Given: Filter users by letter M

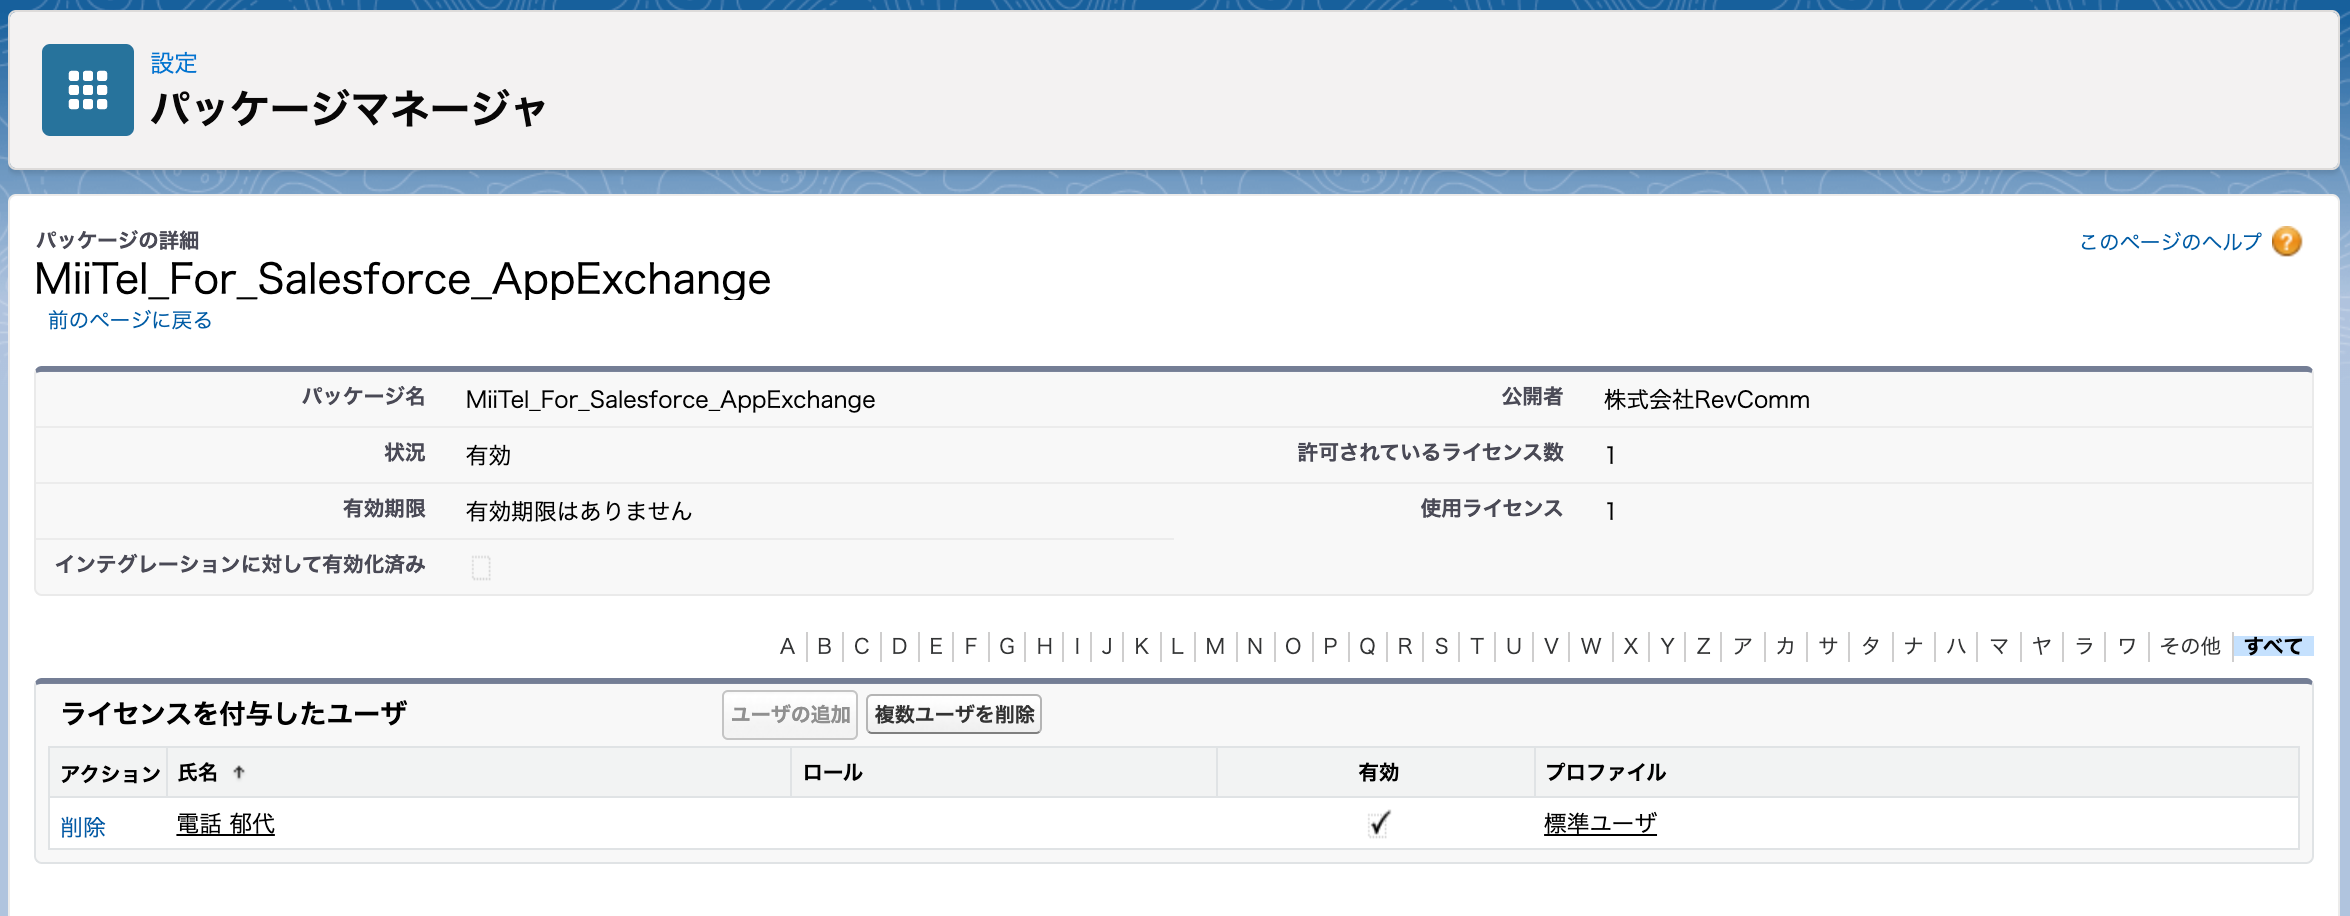Looking at the screenshot, I should [1215, 646].
